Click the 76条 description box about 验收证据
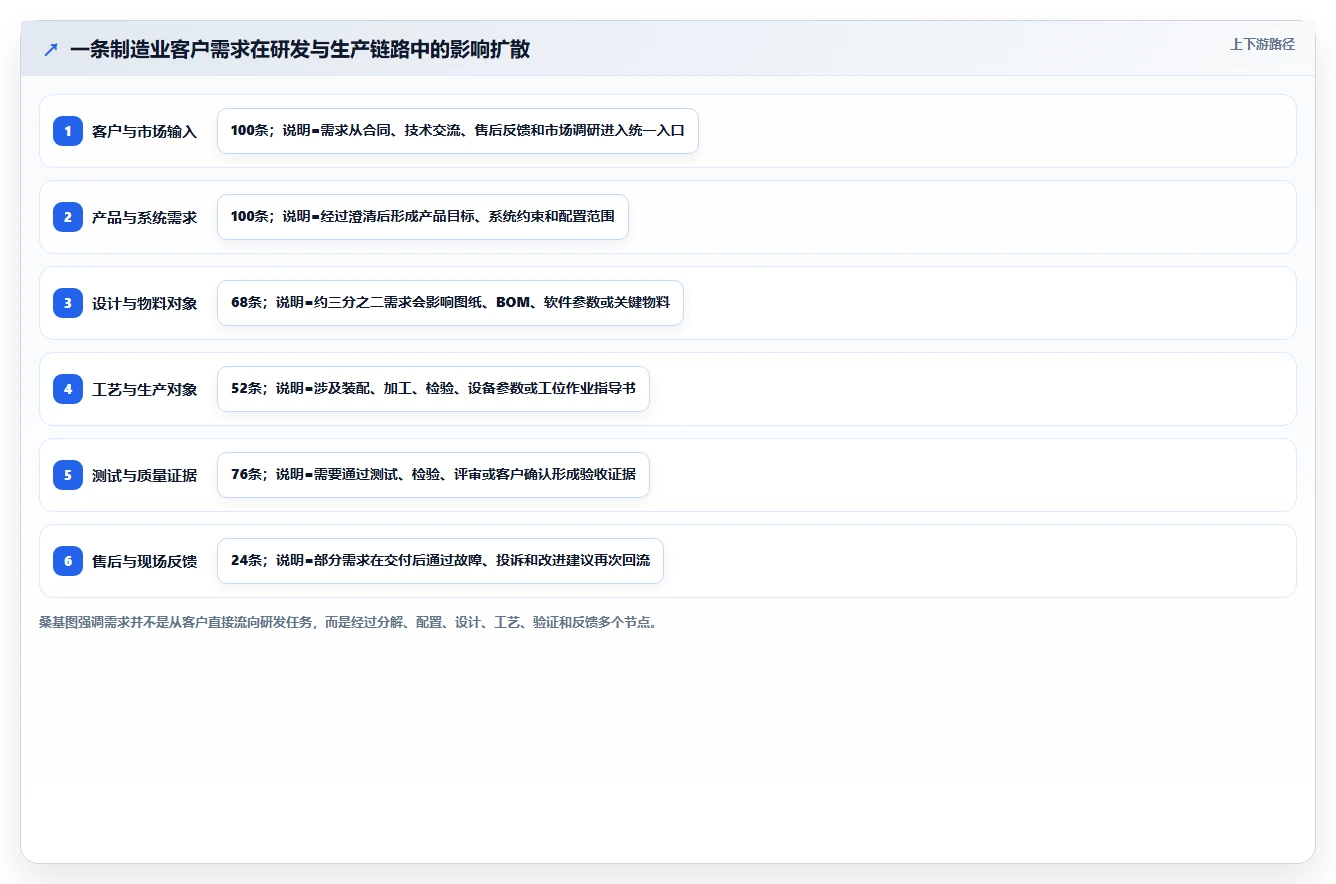This screenshot has height=884, width=1336. [433, 475]
